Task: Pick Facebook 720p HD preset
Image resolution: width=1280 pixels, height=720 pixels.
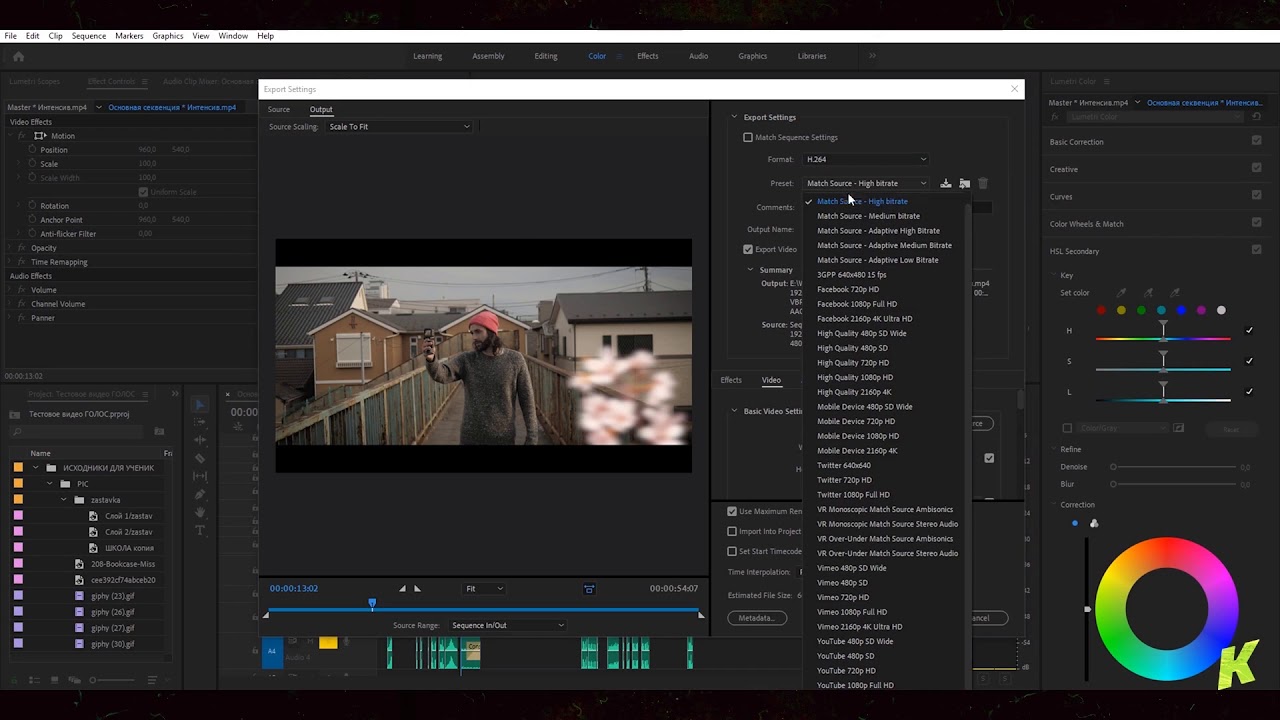Action: pos(848,289)
